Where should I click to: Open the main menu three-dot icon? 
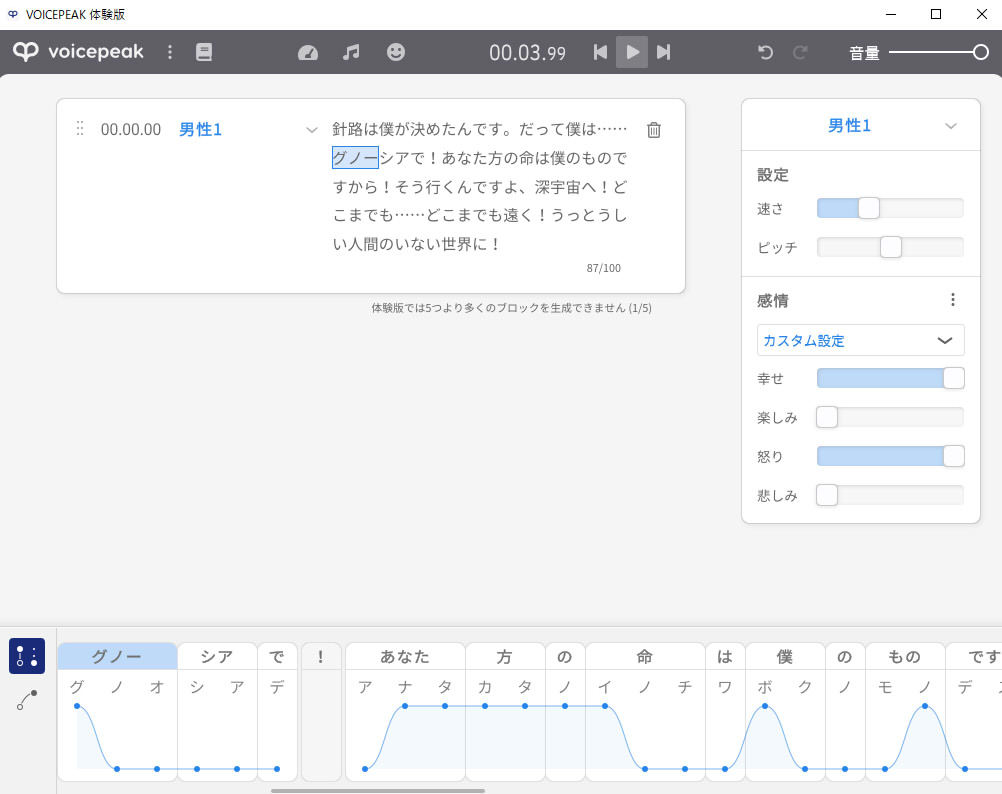click(169, 52)
